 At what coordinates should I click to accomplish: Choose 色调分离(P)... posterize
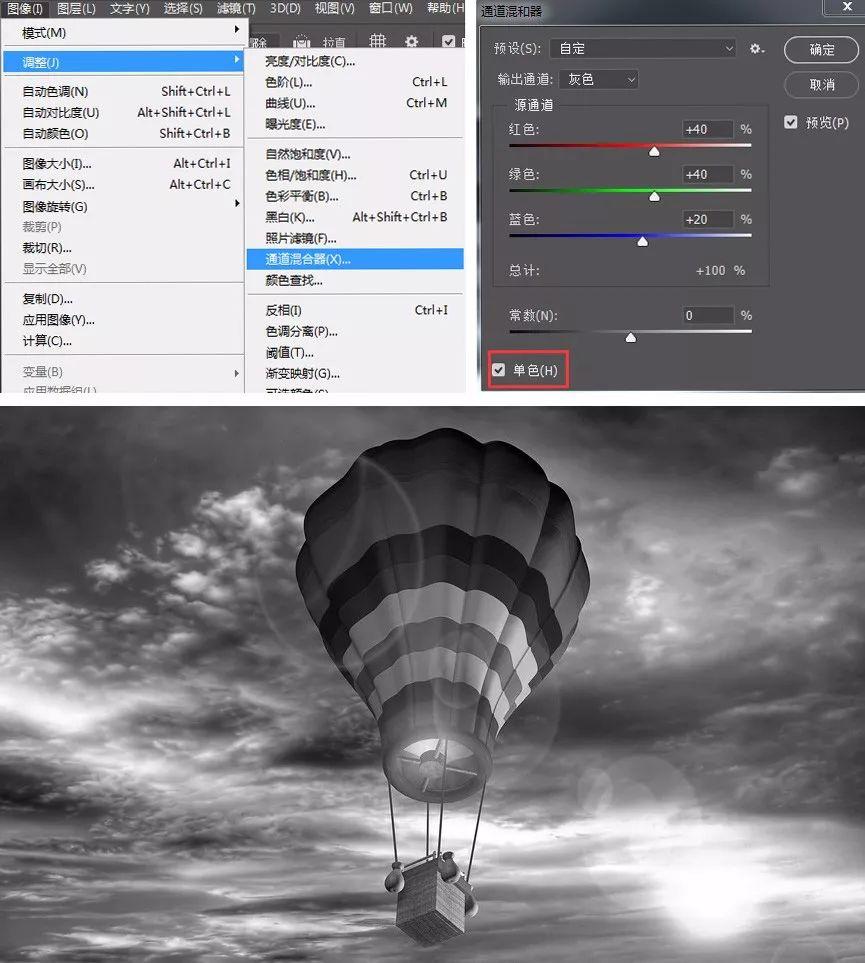tap(355, 331)
